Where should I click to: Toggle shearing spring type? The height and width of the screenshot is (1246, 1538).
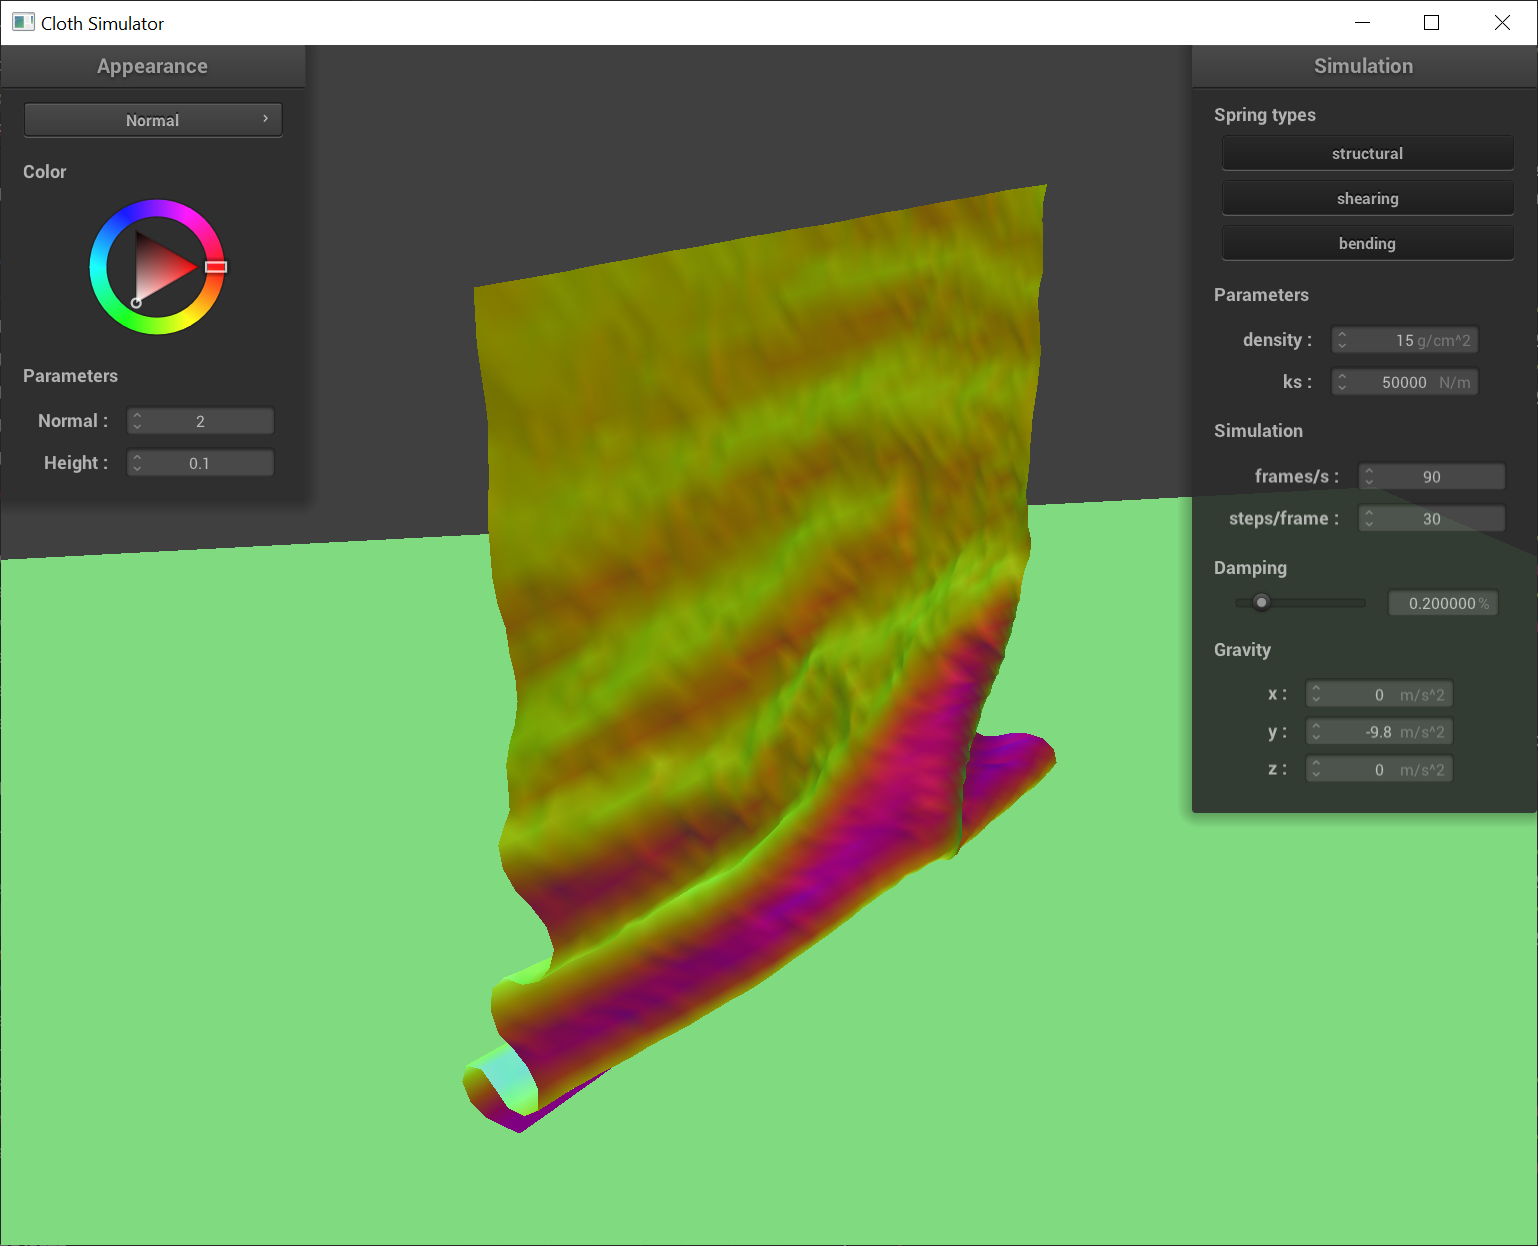[1367, 198]
